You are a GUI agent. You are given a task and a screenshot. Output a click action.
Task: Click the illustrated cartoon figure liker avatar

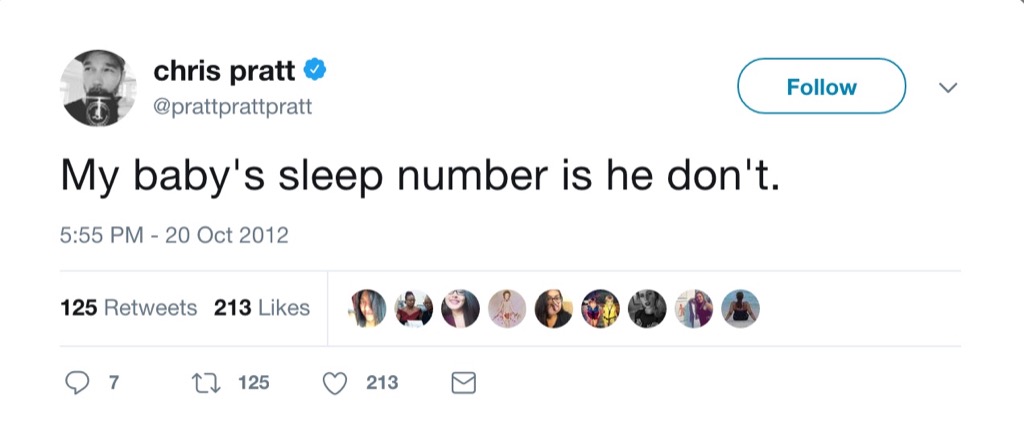pos(508,308)
